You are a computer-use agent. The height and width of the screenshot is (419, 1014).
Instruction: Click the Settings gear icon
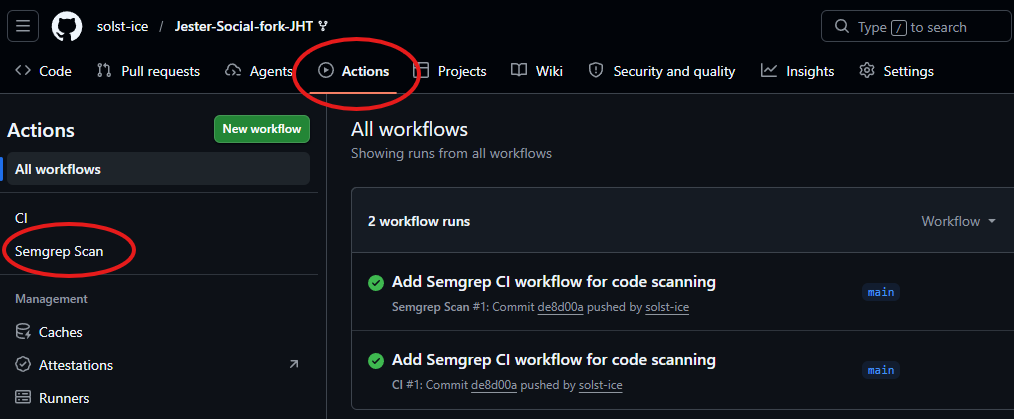[x=867, y=70]
